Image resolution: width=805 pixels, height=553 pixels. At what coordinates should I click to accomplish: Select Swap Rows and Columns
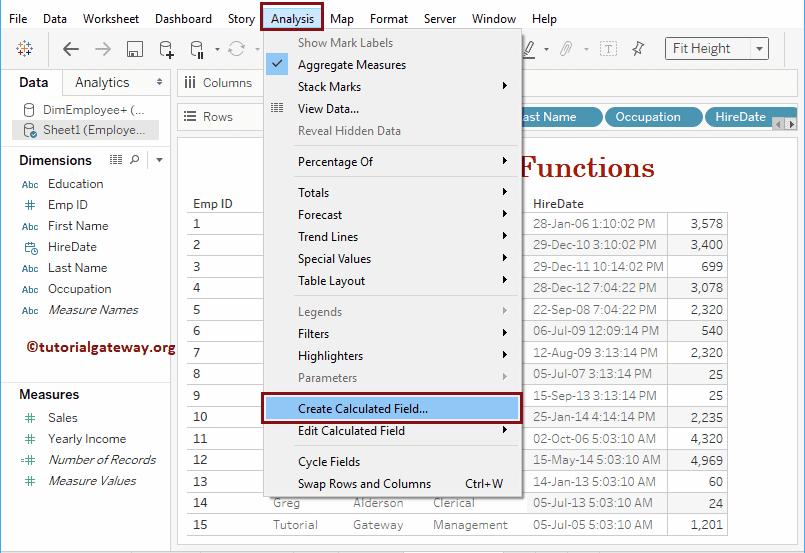393,483
